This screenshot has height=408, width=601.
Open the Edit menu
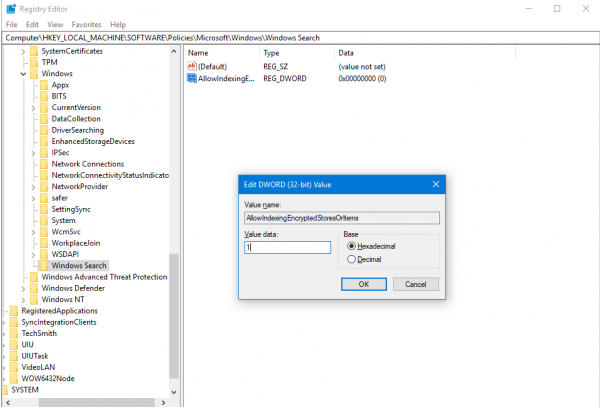(x=30, y=24)
